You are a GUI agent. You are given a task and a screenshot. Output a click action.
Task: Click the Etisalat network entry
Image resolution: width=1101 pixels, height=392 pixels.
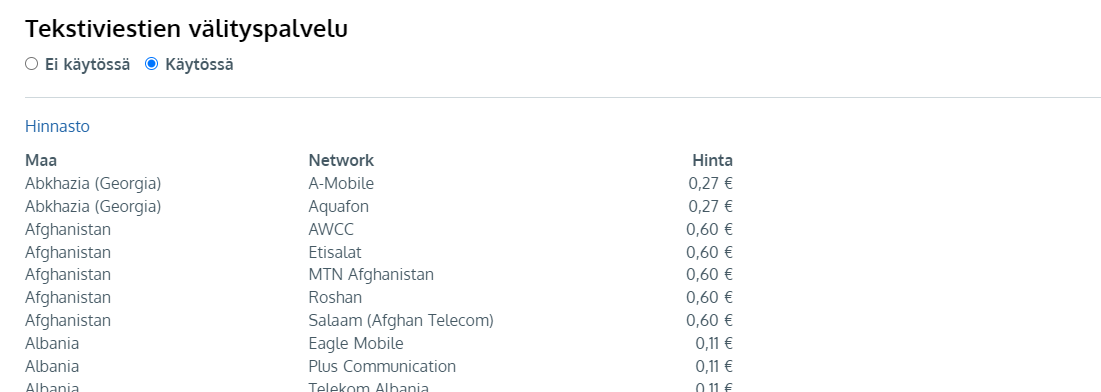[335, 252]
